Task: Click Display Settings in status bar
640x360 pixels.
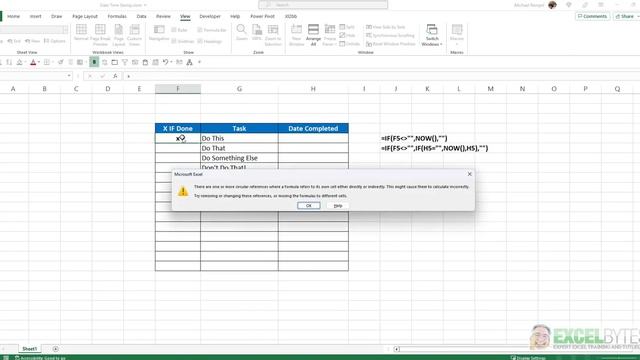Action: (528, 358)
